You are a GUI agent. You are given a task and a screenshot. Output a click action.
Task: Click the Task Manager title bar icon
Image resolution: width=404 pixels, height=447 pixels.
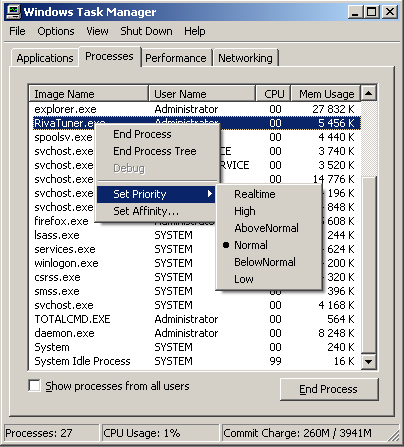point(13,12)
